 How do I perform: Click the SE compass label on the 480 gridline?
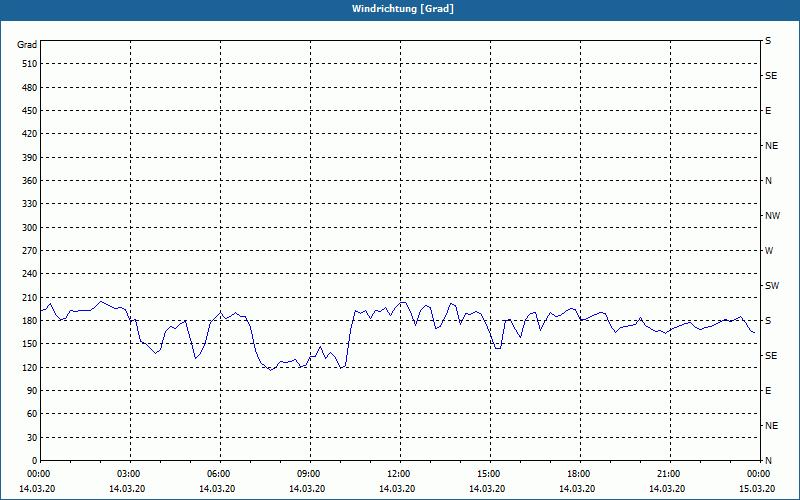pyautogui.click(x=771, y=76)
